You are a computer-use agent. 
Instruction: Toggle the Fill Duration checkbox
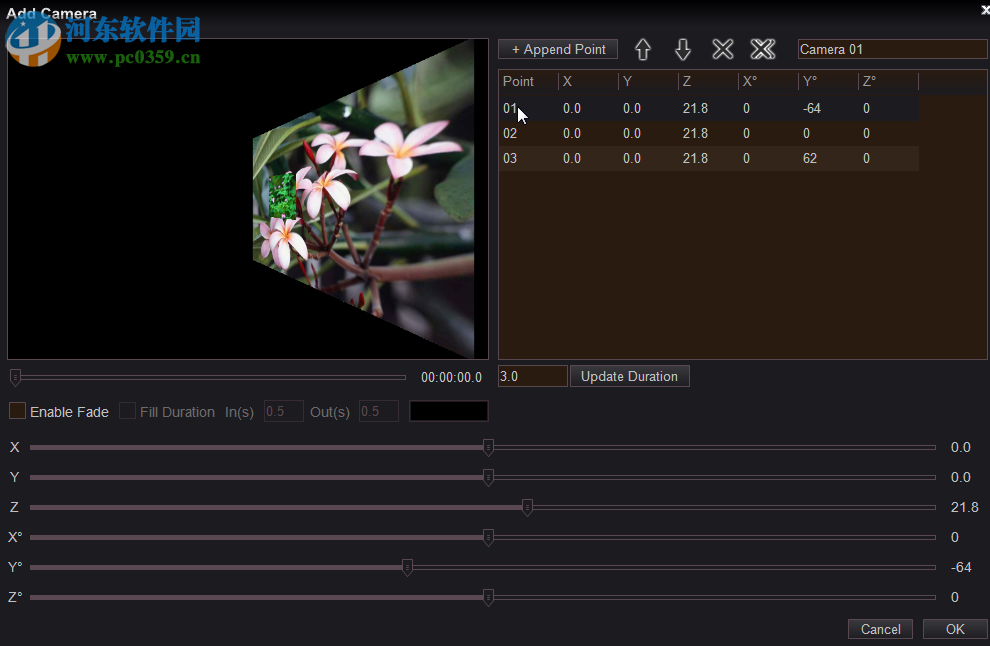tap(127, 411)
